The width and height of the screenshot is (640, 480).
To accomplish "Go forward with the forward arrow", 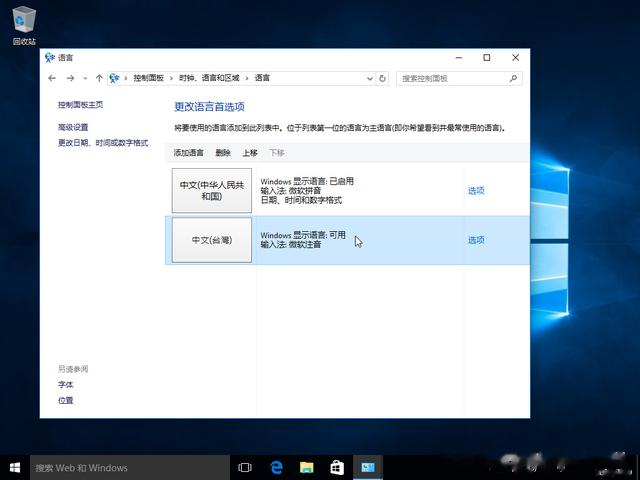I will click(x=71, y=78).
